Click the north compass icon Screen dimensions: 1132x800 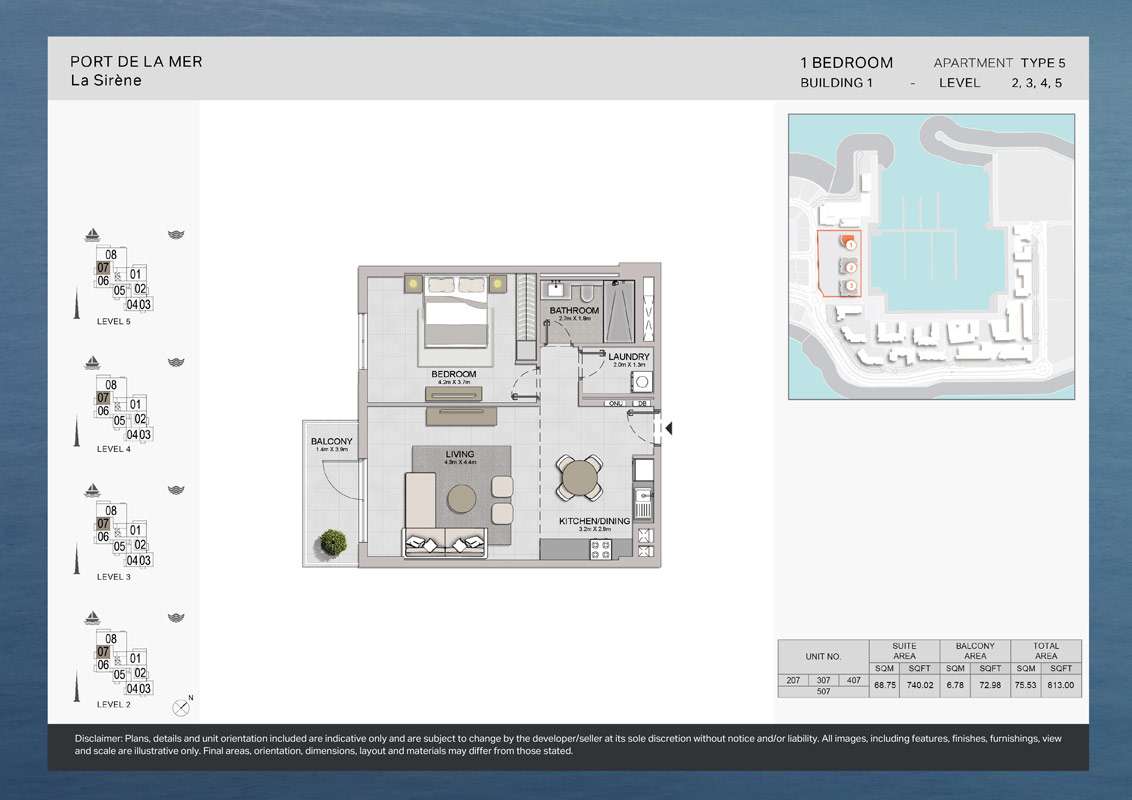click(181, 706)
